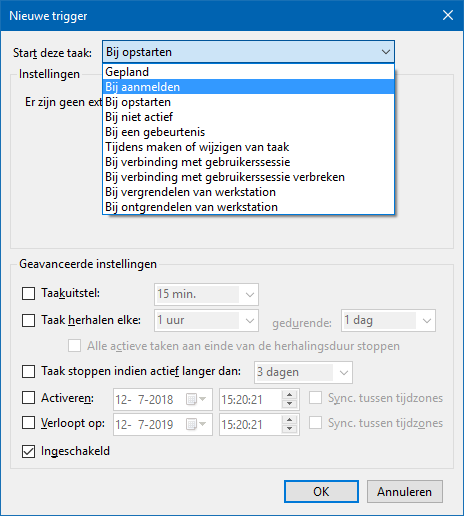Tick the Taak herhalen elke checkbox
The height and width of the screenshot is (516, 464).
28,320
